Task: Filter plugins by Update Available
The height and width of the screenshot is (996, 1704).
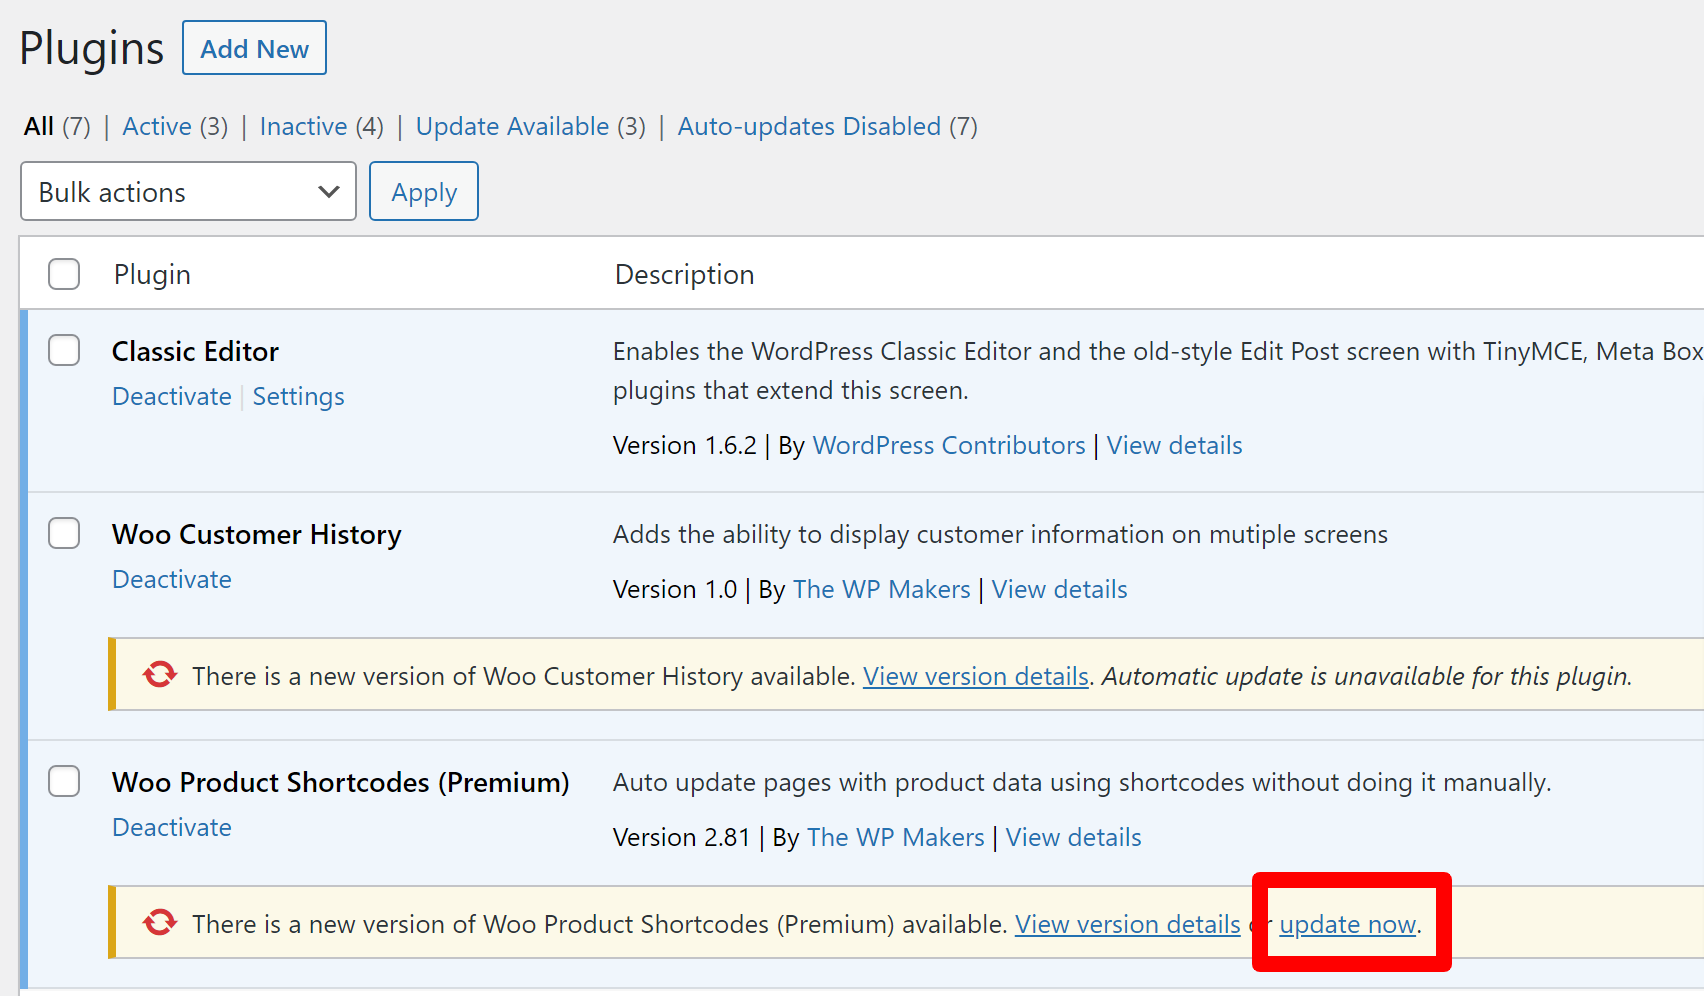Action: point(512,126)
